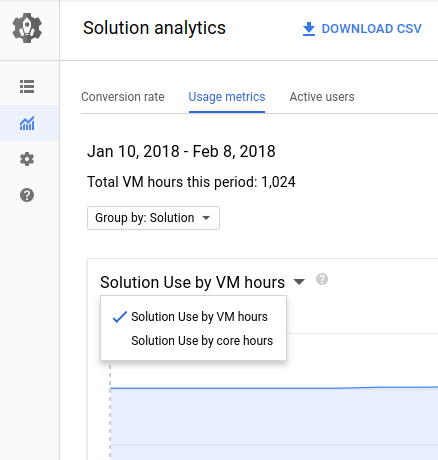The width and height of the screenshot is (438, 460).
Task: Click blue checkmark beside VM hours option
Action: [x=120, y=317]
